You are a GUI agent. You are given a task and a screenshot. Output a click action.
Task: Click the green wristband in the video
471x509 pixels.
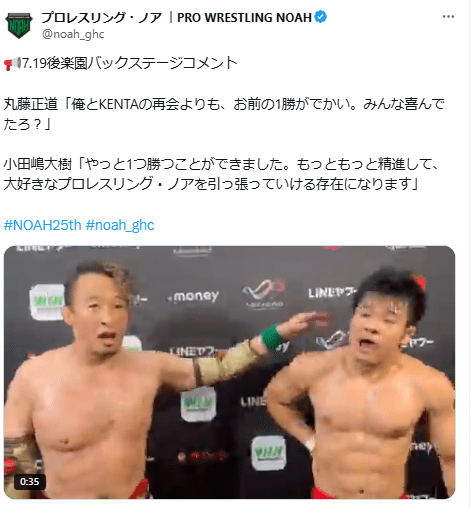[x=274, y=336]
